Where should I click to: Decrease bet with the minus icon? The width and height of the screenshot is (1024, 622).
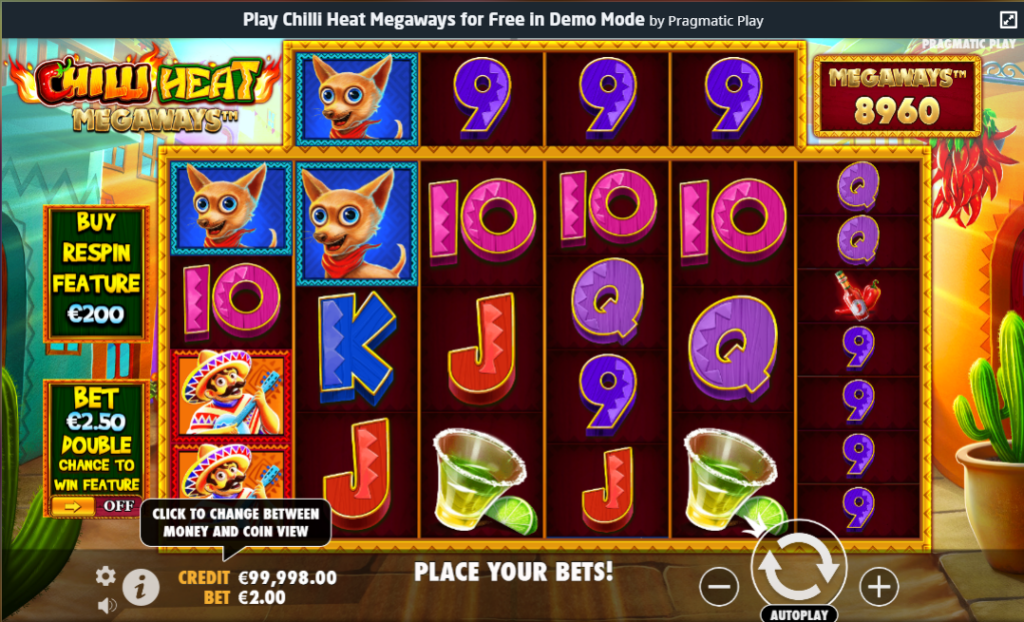[719, 586]
